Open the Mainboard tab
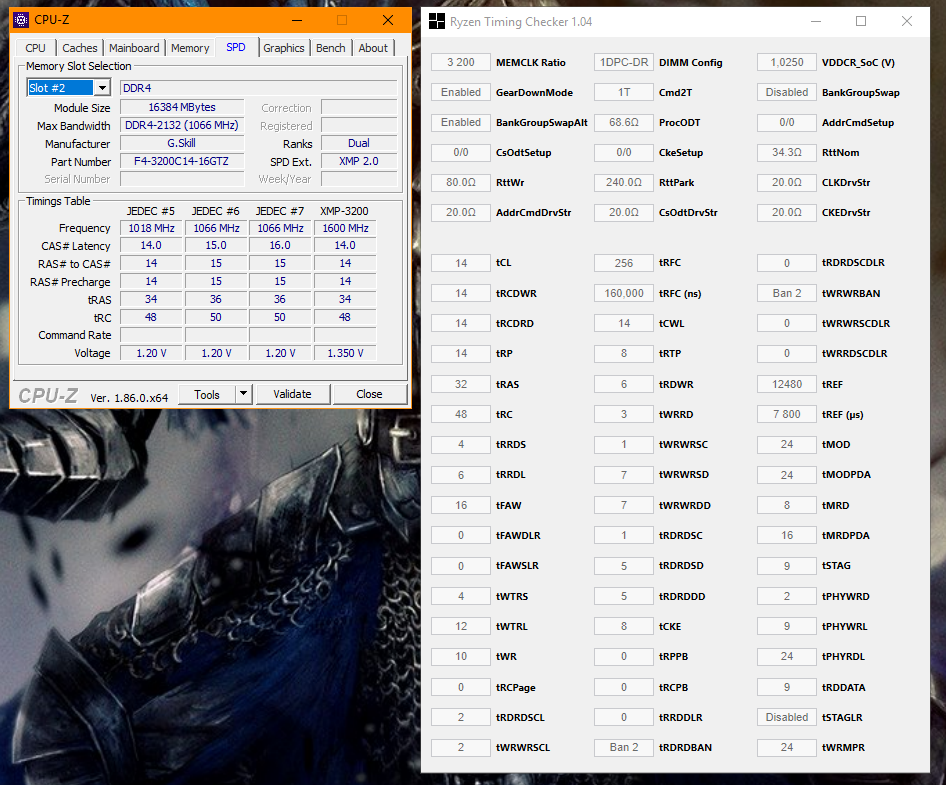The image size is (946, 785). 133,47
